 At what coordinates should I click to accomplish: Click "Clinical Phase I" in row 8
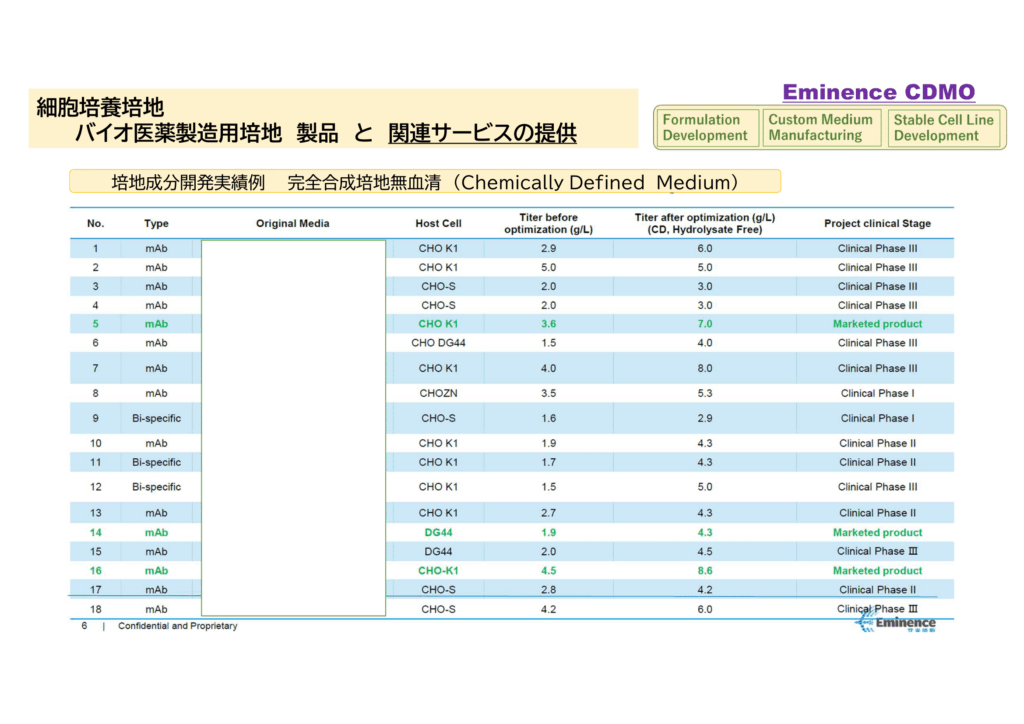[x=877, y=393]
